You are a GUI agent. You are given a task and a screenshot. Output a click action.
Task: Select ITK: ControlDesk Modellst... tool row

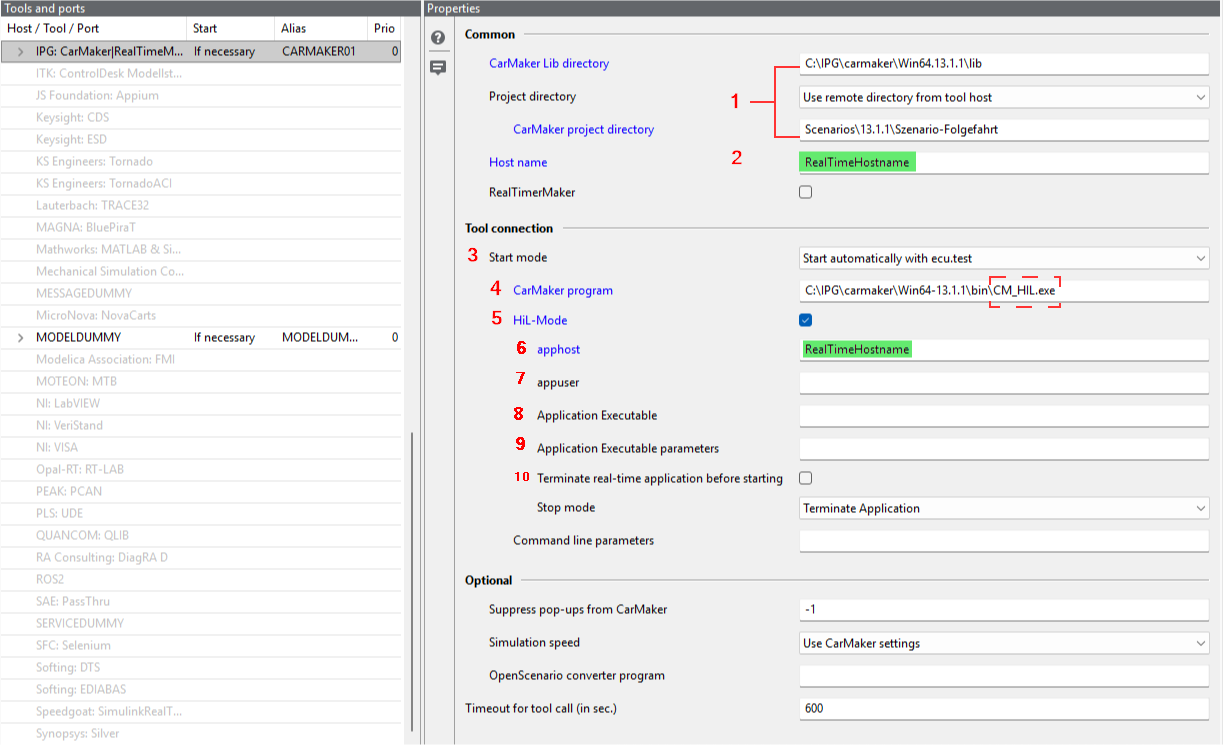pyautogui.click(x=200, y=73)
